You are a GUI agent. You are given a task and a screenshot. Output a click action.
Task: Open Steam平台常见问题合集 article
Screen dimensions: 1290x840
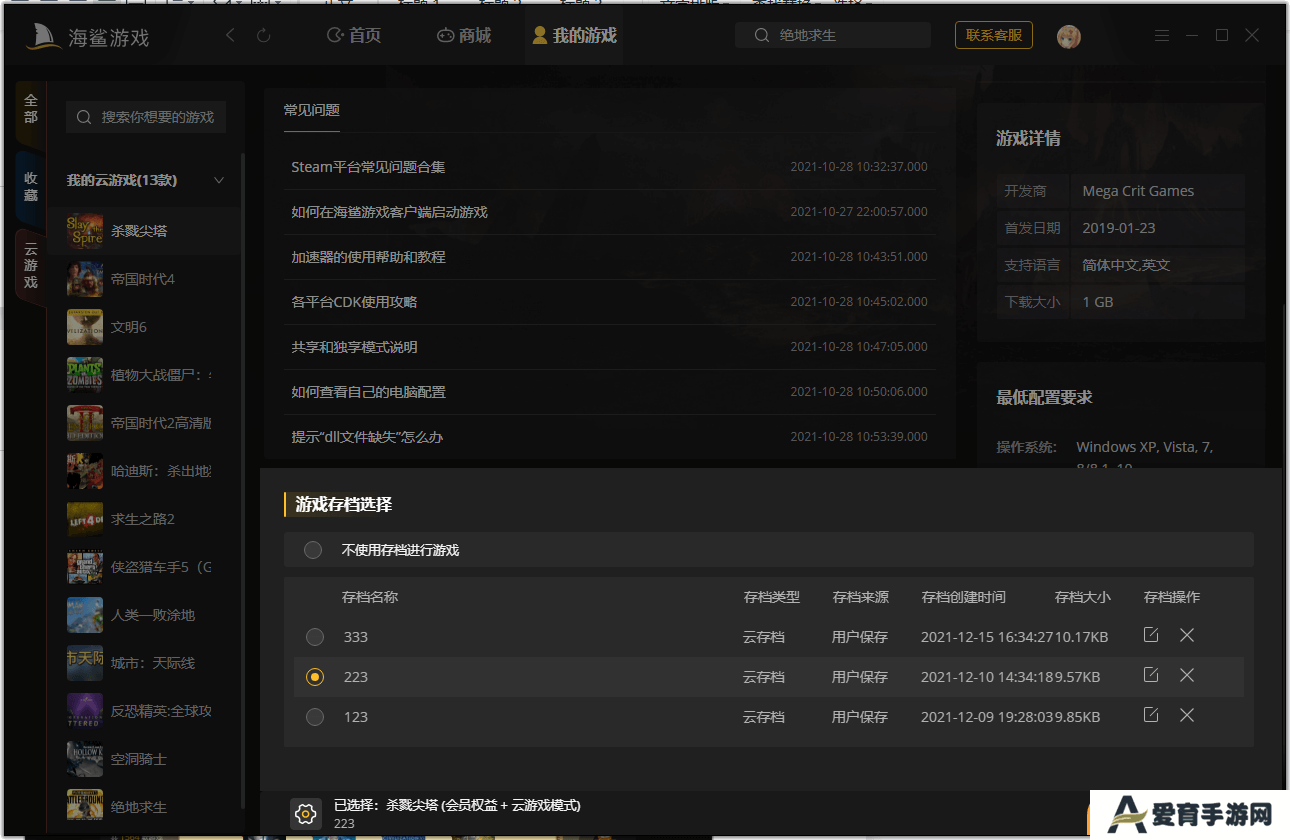(x=368, y=167)
